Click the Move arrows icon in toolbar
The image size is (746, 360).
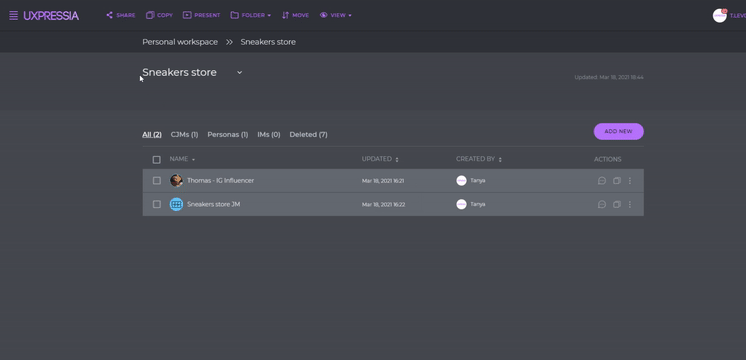[285, 15]
